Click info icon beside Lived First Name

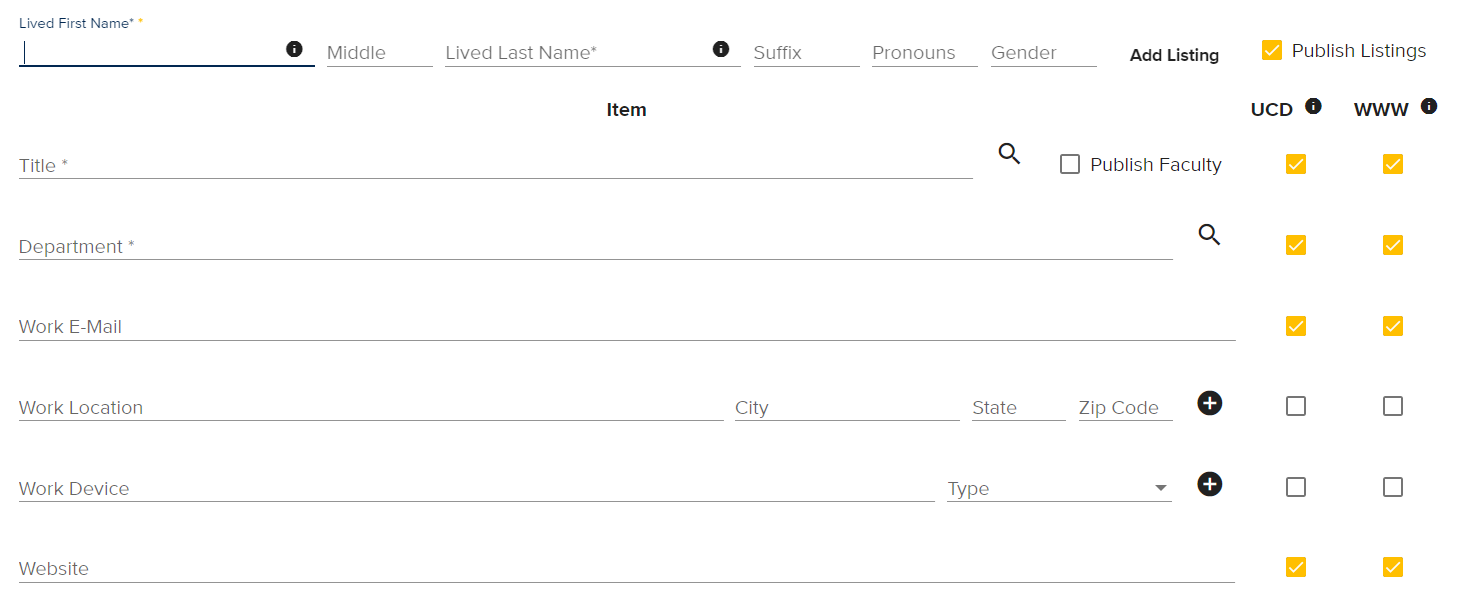[294, 49]
